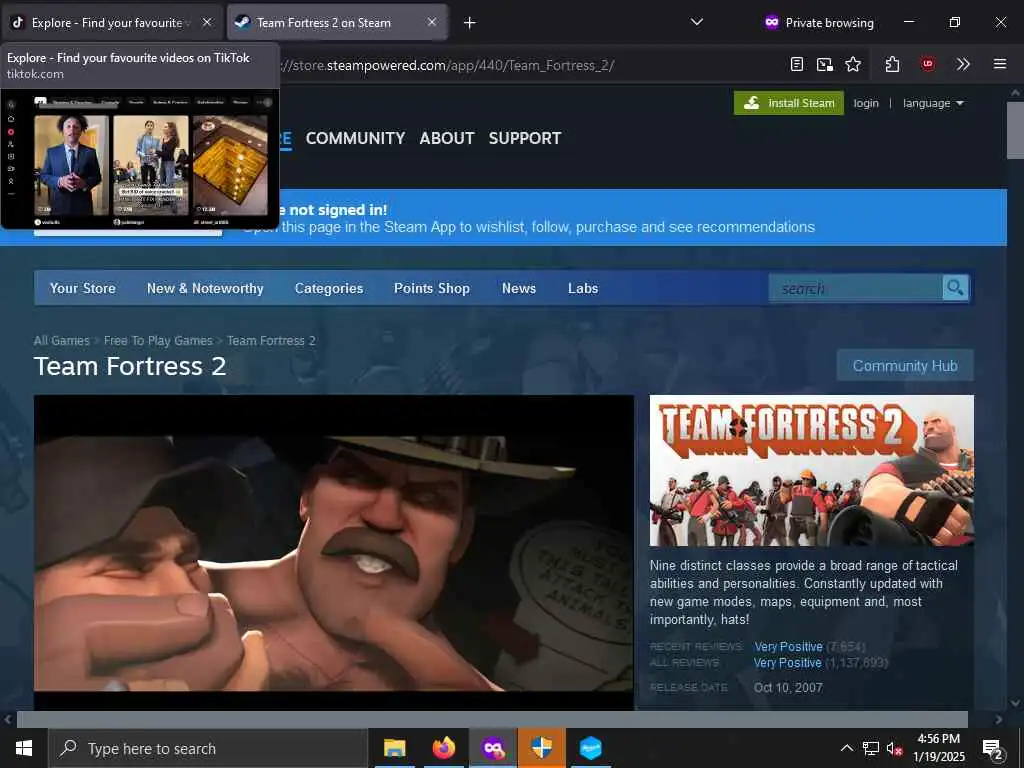Click the network status tray icon
1024x768 pixels.
[871, 748]
